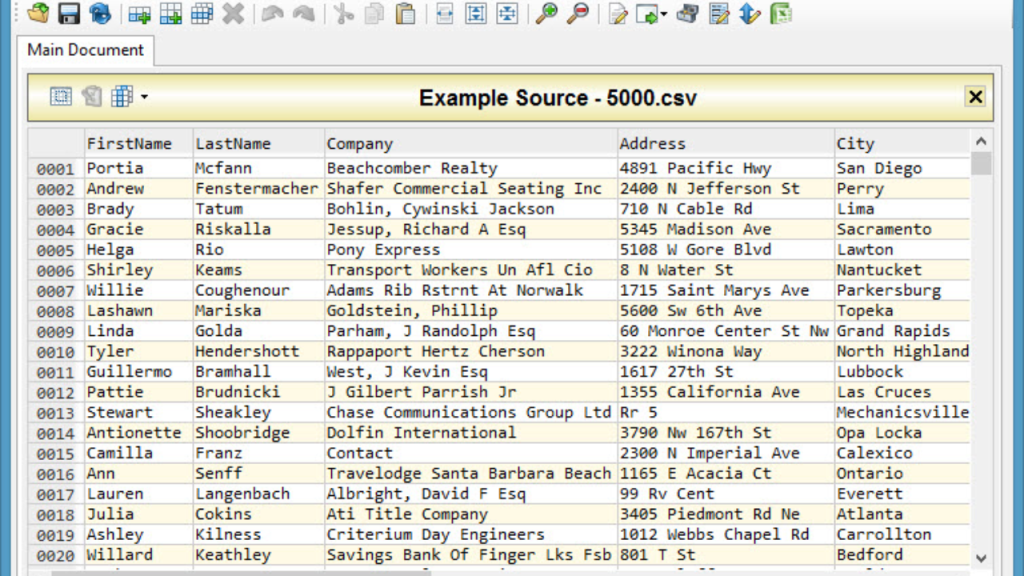The height and width of the screenshot is (576, 1024).
Task: Click the blue globe refresh icon
Action: 100,13
